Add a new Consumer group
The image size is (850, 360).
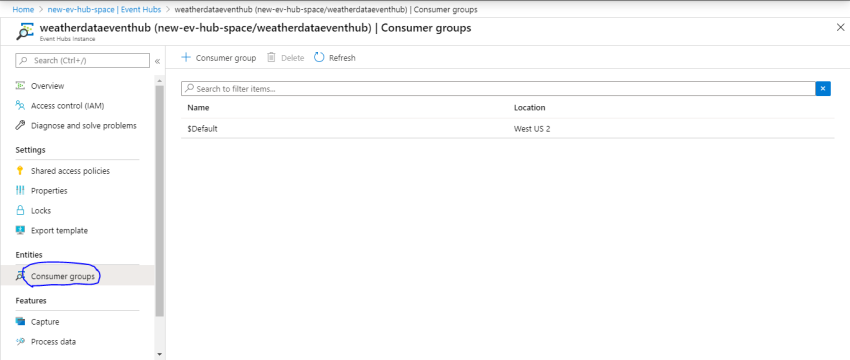[x=218, y=57]
